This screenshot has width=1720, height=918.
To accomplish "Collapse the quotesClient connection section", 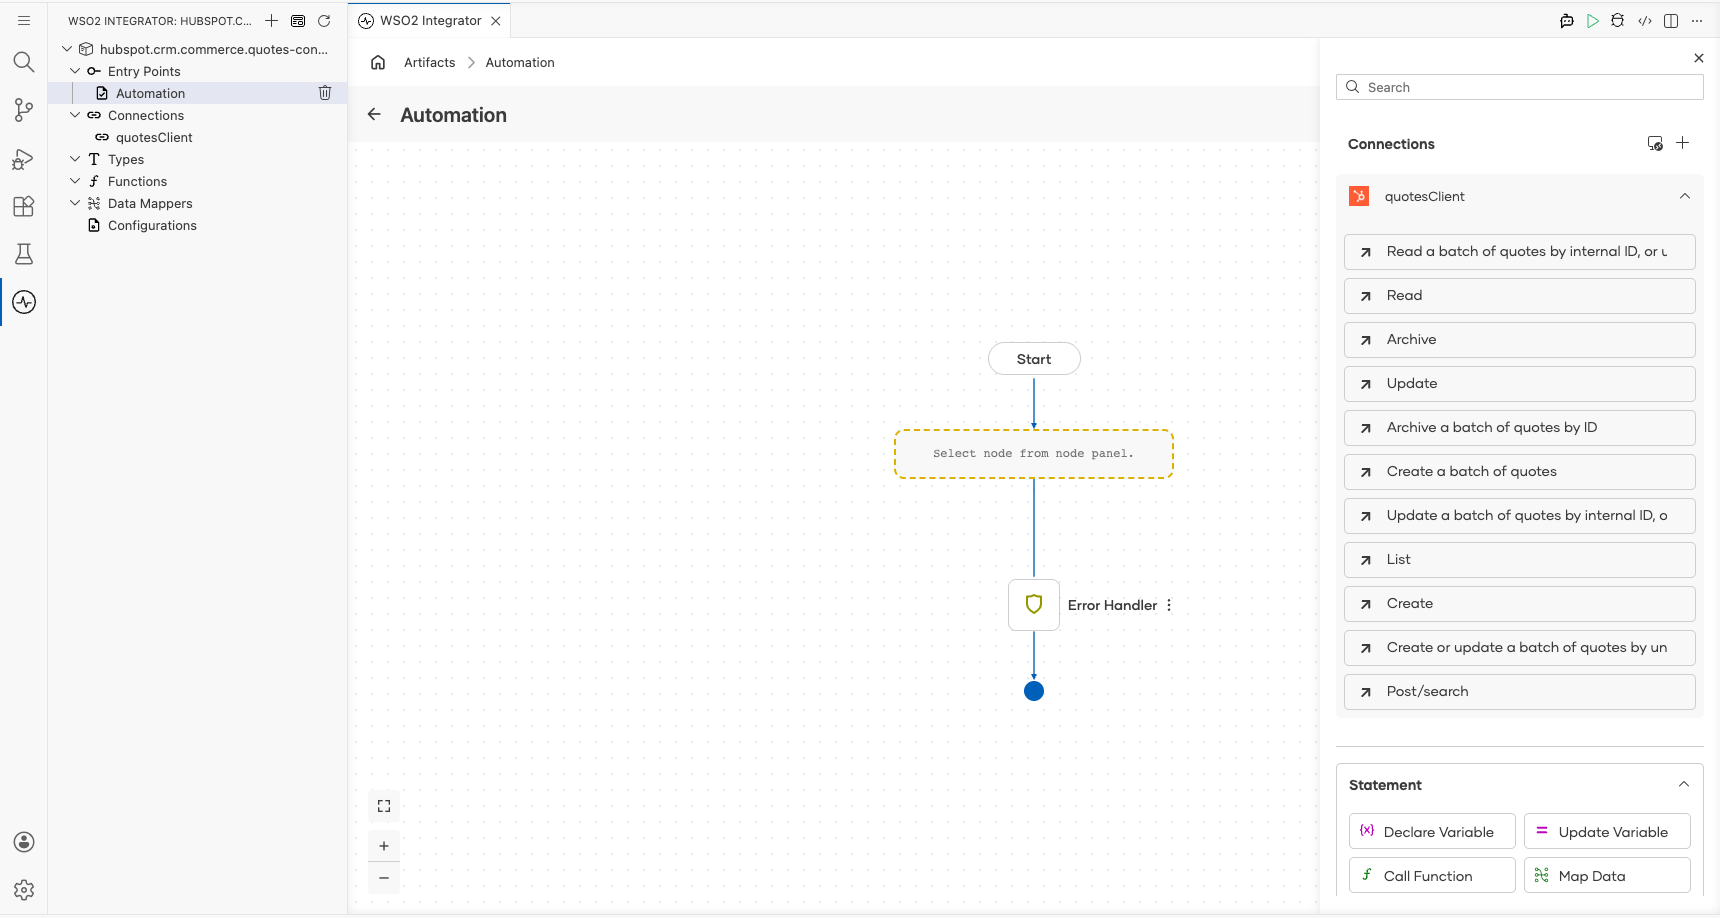I will (x=1685, y=196).
